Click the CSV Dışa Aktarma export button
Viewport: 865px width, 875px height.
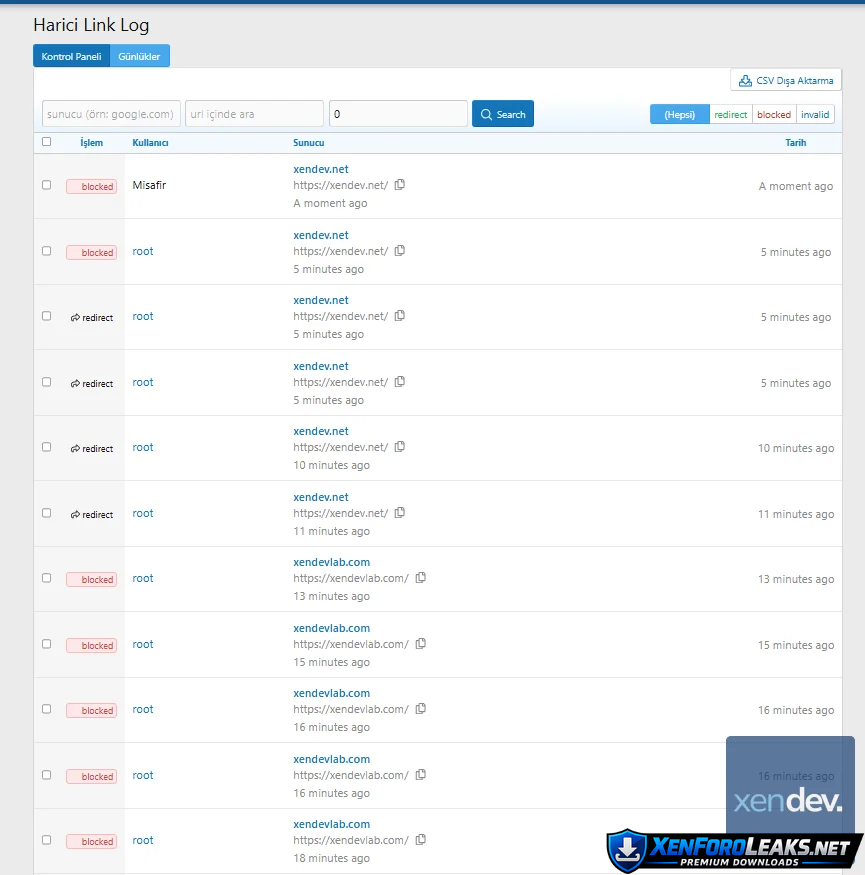click(x=786, y=81)
